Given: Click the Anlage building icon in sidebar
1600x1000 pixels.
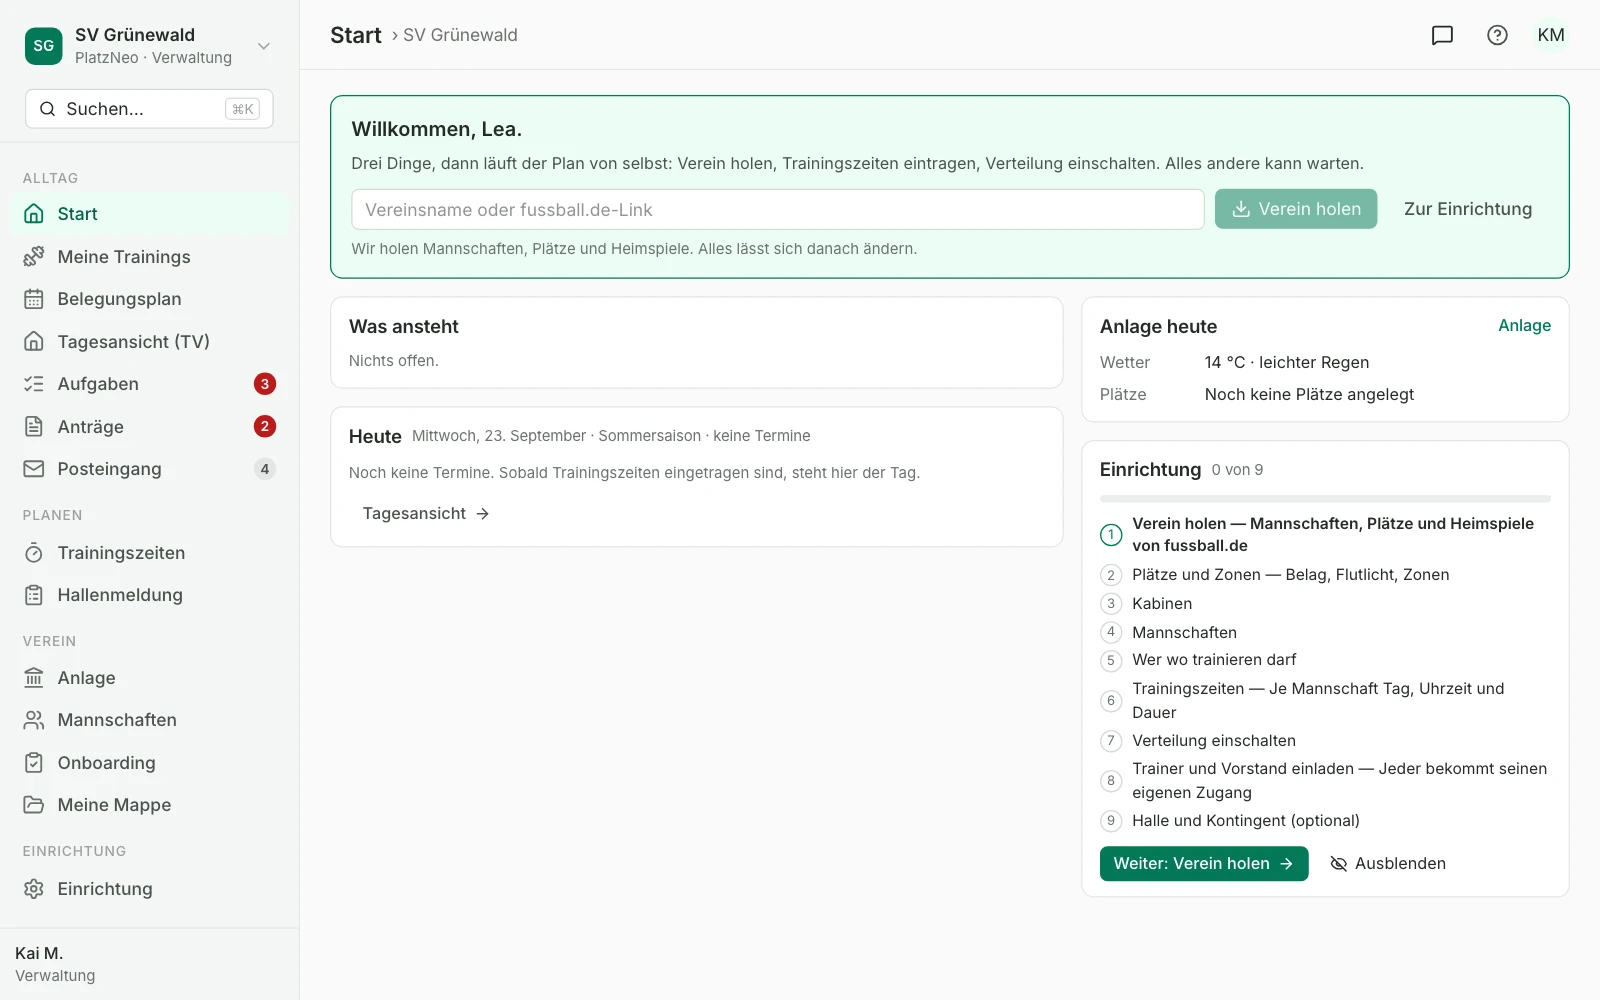Looking at the screenshot, I should [x=34, y=678].
